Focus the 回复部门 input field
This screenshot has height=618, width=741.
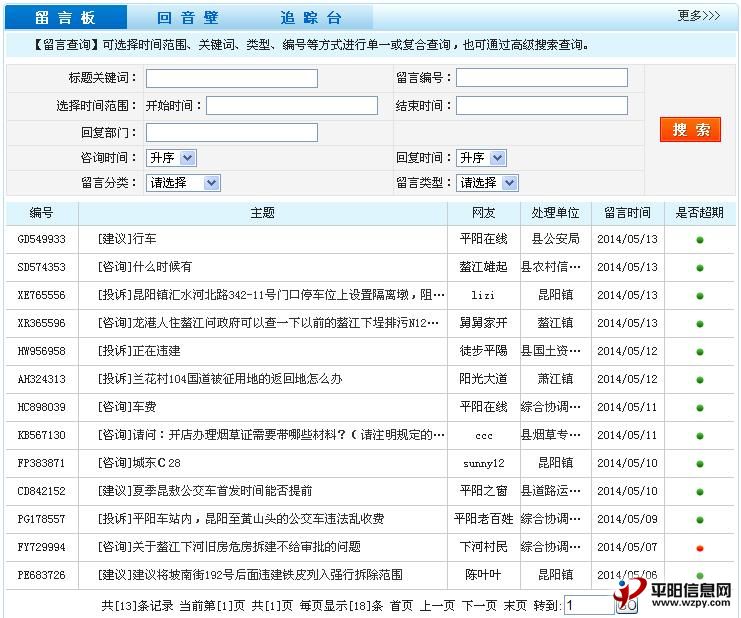coord(232,132)
